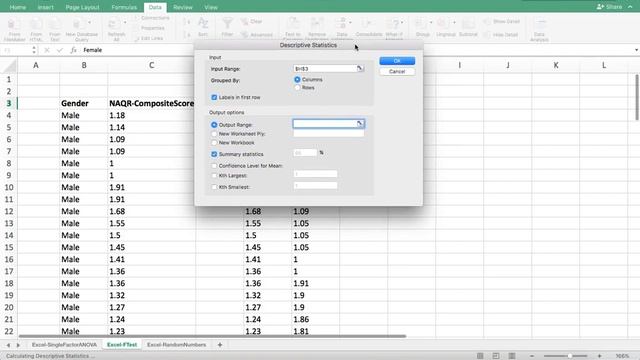
Task: Click the Filter funnel icon
Action: pos(227,24)
